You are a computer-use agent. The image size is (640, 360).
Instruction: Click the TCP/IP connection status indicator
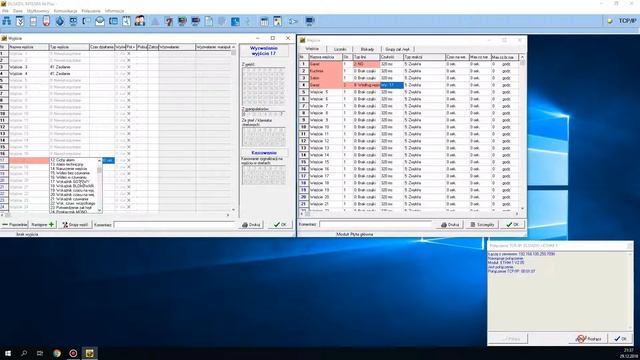(x=622, y=21)
